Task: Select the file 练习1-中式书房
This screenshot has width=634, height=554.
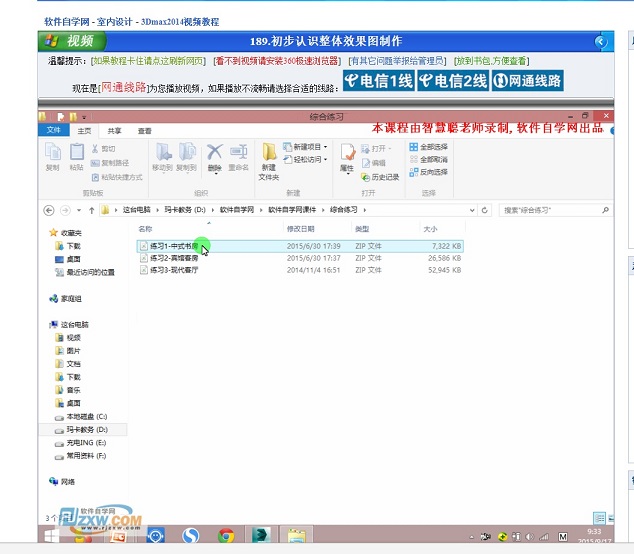Action: [x=300, y=246]
